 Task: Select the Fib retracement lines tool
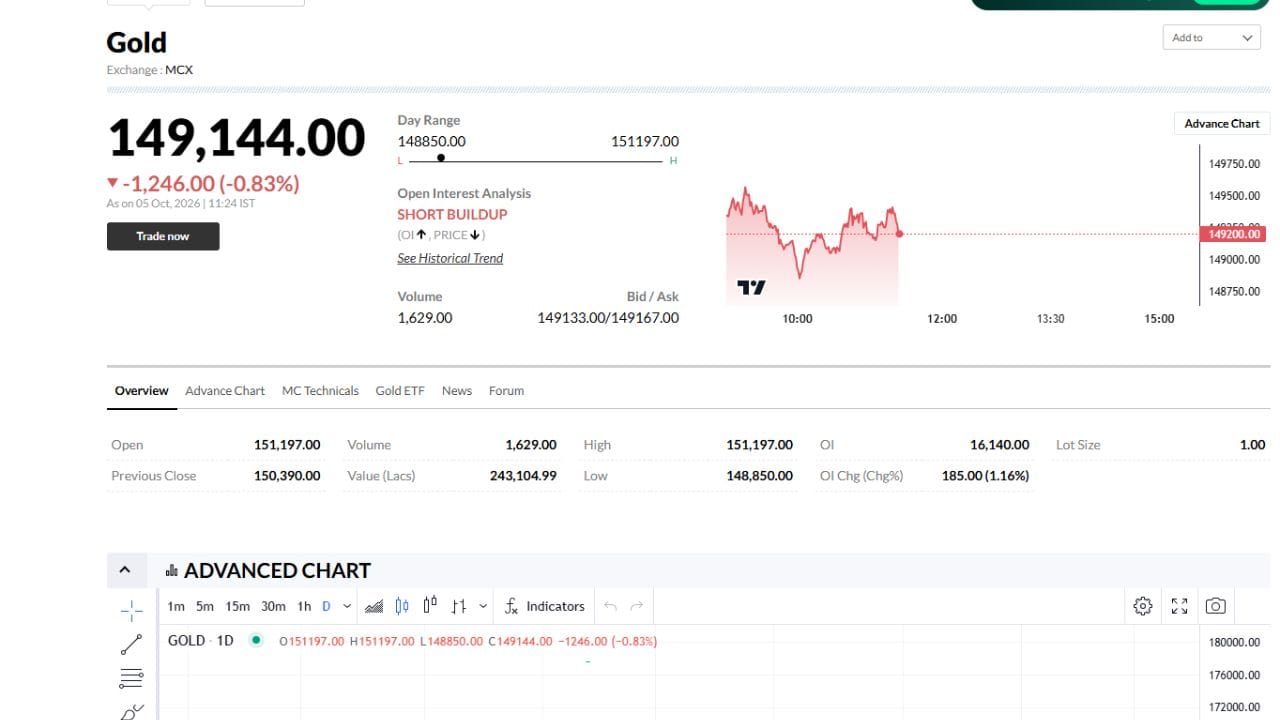click(x=131, y=679)
